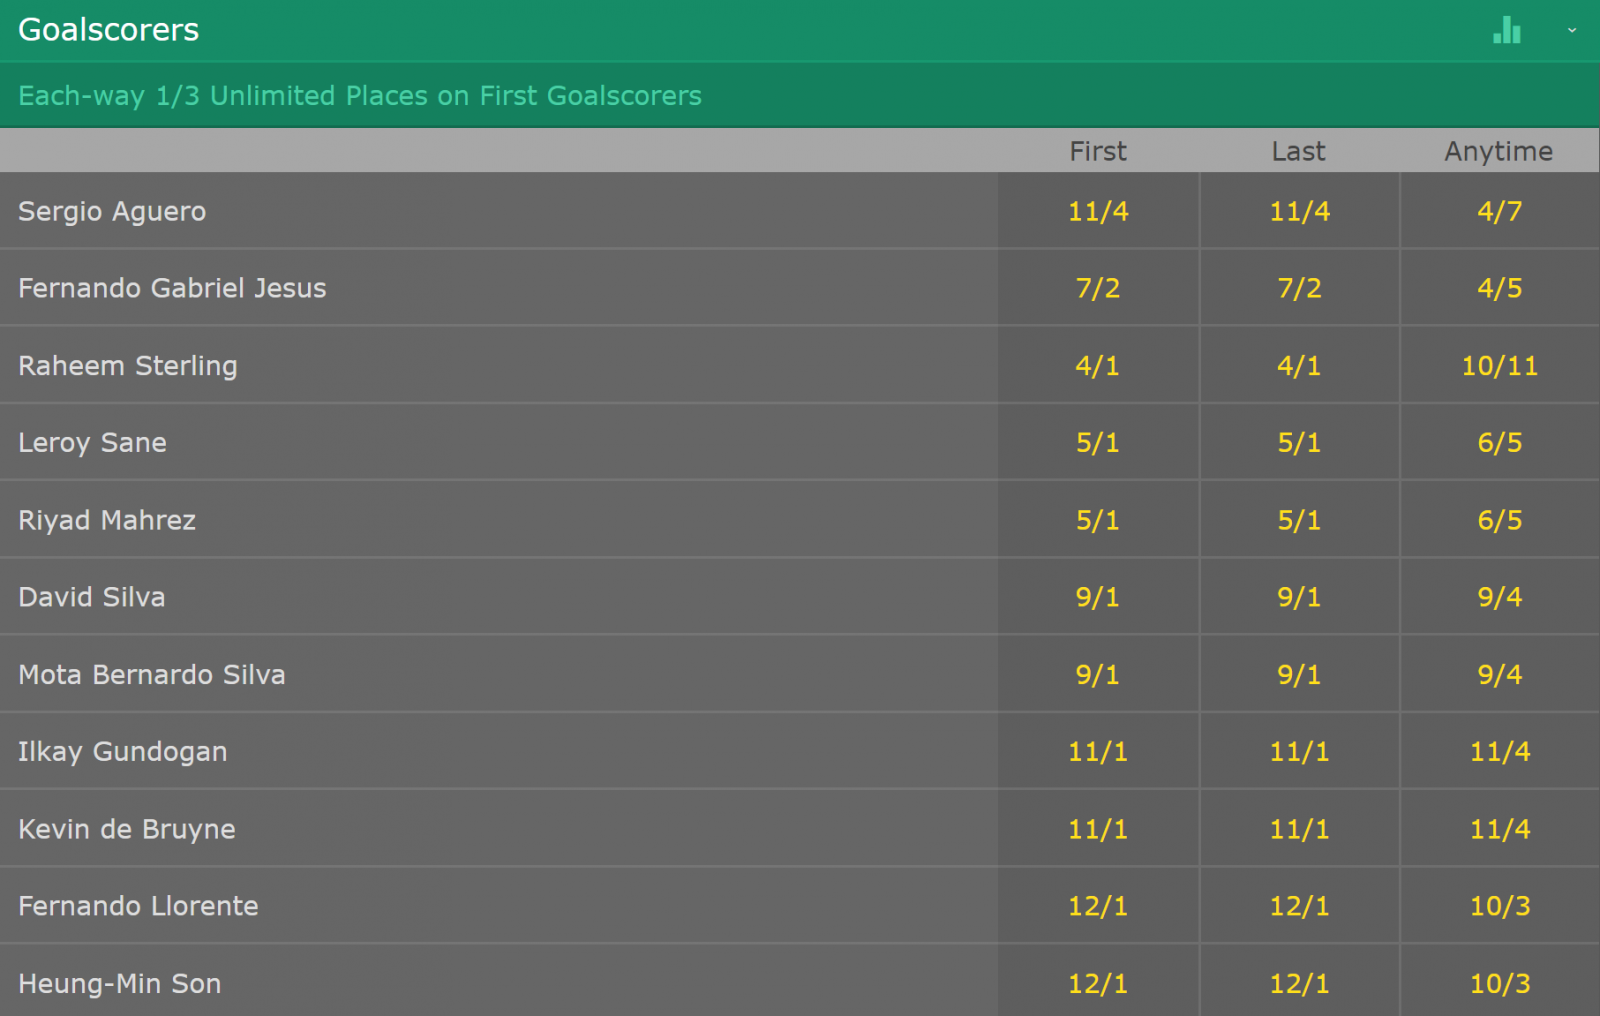This screenshot has height=1016, width=1600.
Task: Pick Sergio Aguero Anytime odds 4/7
Action: pos(1499,211)
